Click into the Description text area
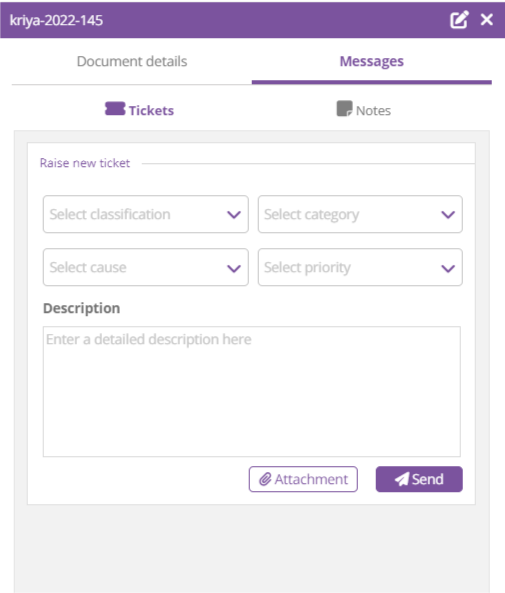 252,391
